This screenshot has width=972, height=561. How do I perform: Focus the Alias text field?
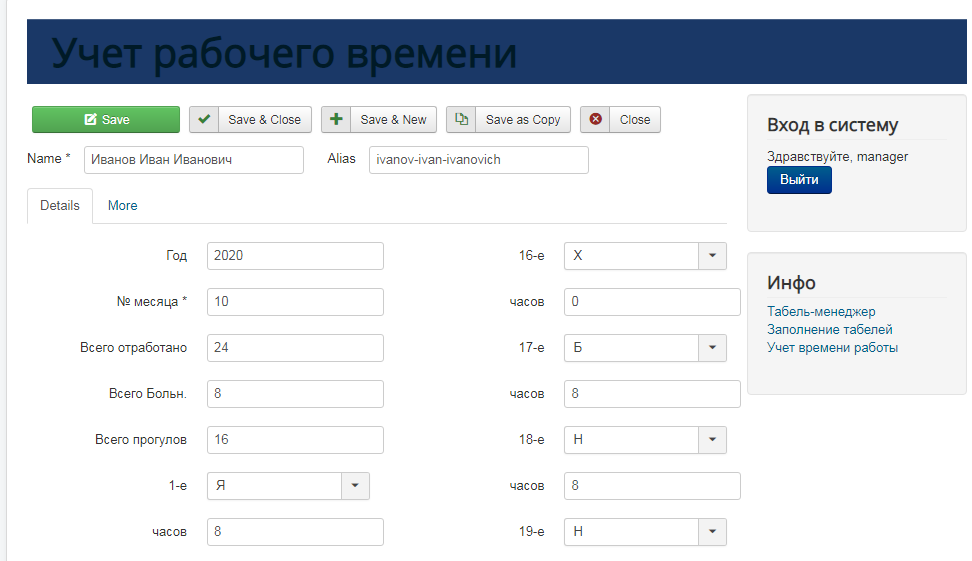click(478, 160)
